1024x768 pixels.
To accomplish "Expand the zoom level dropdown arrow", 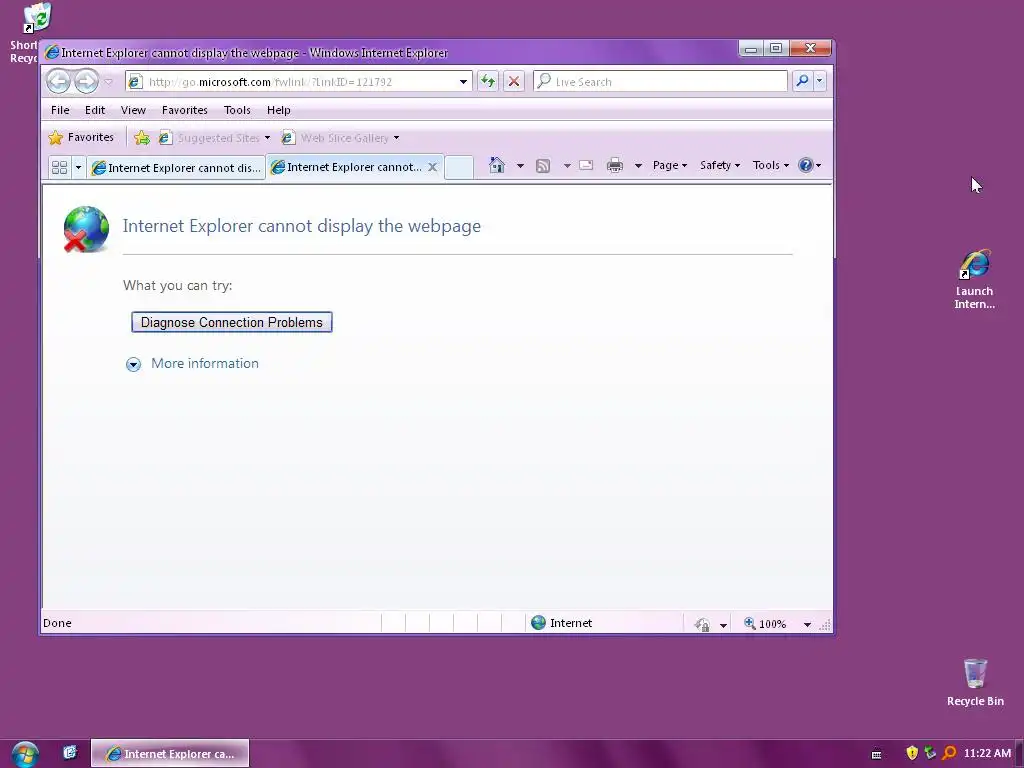I will click(807, 625).
